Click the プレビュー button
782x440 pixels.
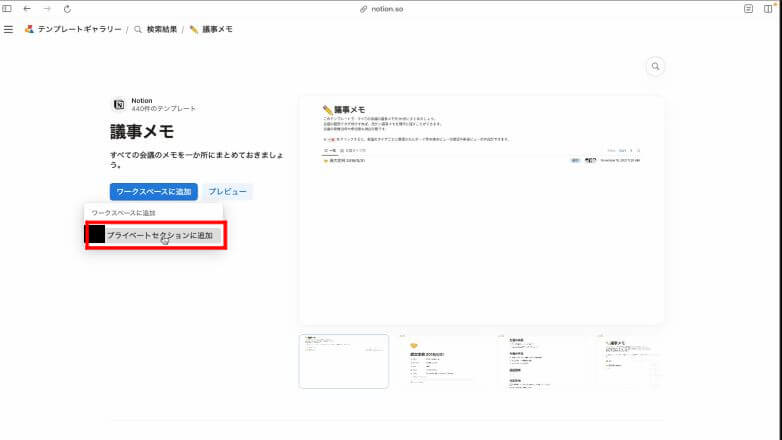click(x=227, y=192)
